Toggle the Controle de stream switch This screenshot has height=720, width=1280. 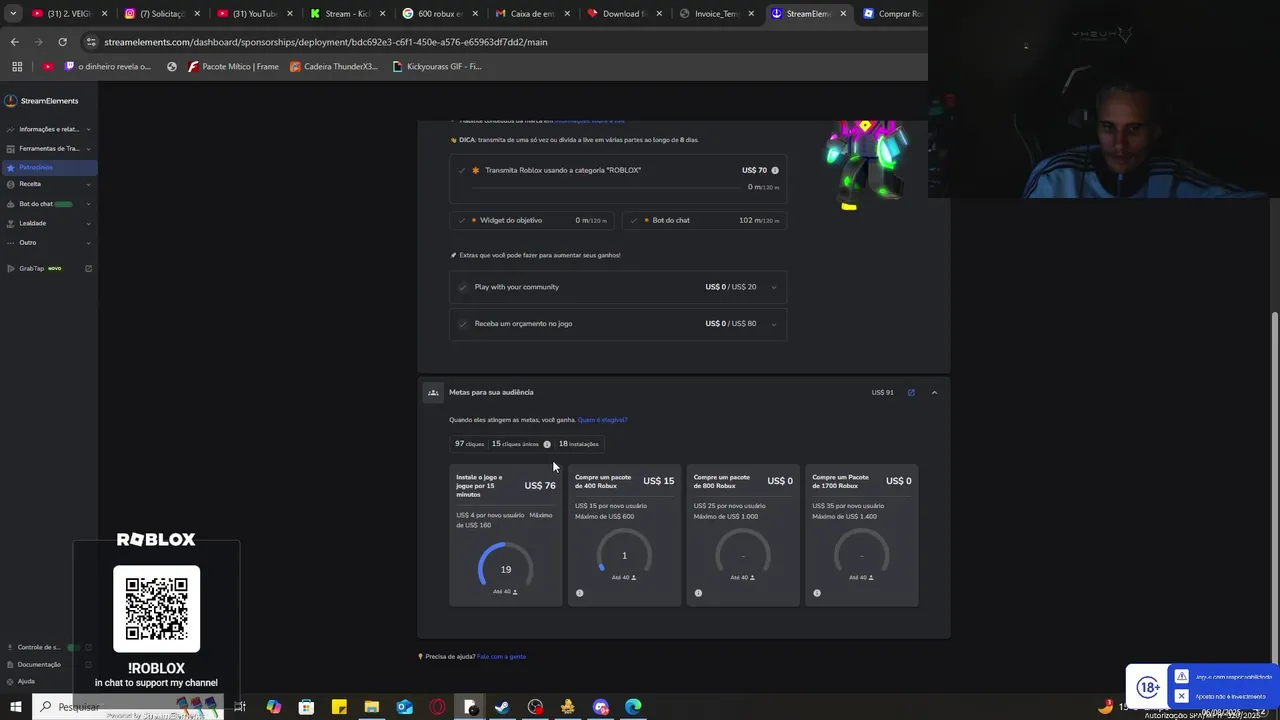pos(73,647)
